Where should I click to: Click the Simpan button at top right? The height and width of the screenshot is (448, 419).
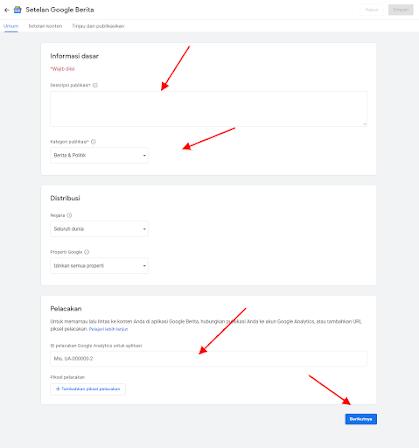point(401,10)
